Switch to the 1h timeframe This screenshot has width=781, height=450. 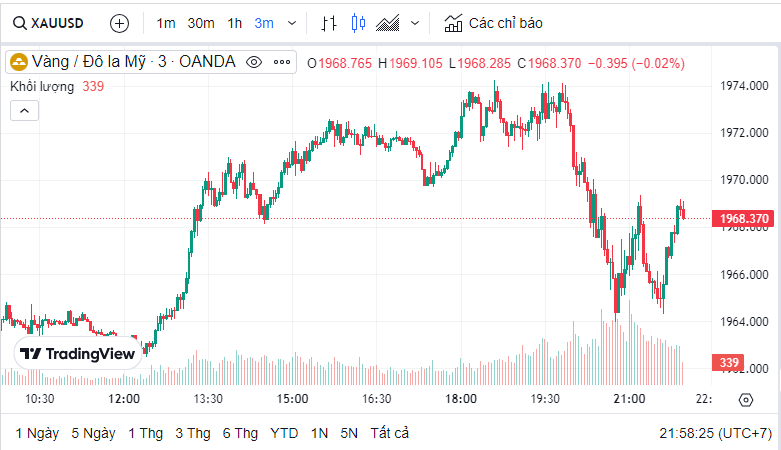click(x=235, y=23)
